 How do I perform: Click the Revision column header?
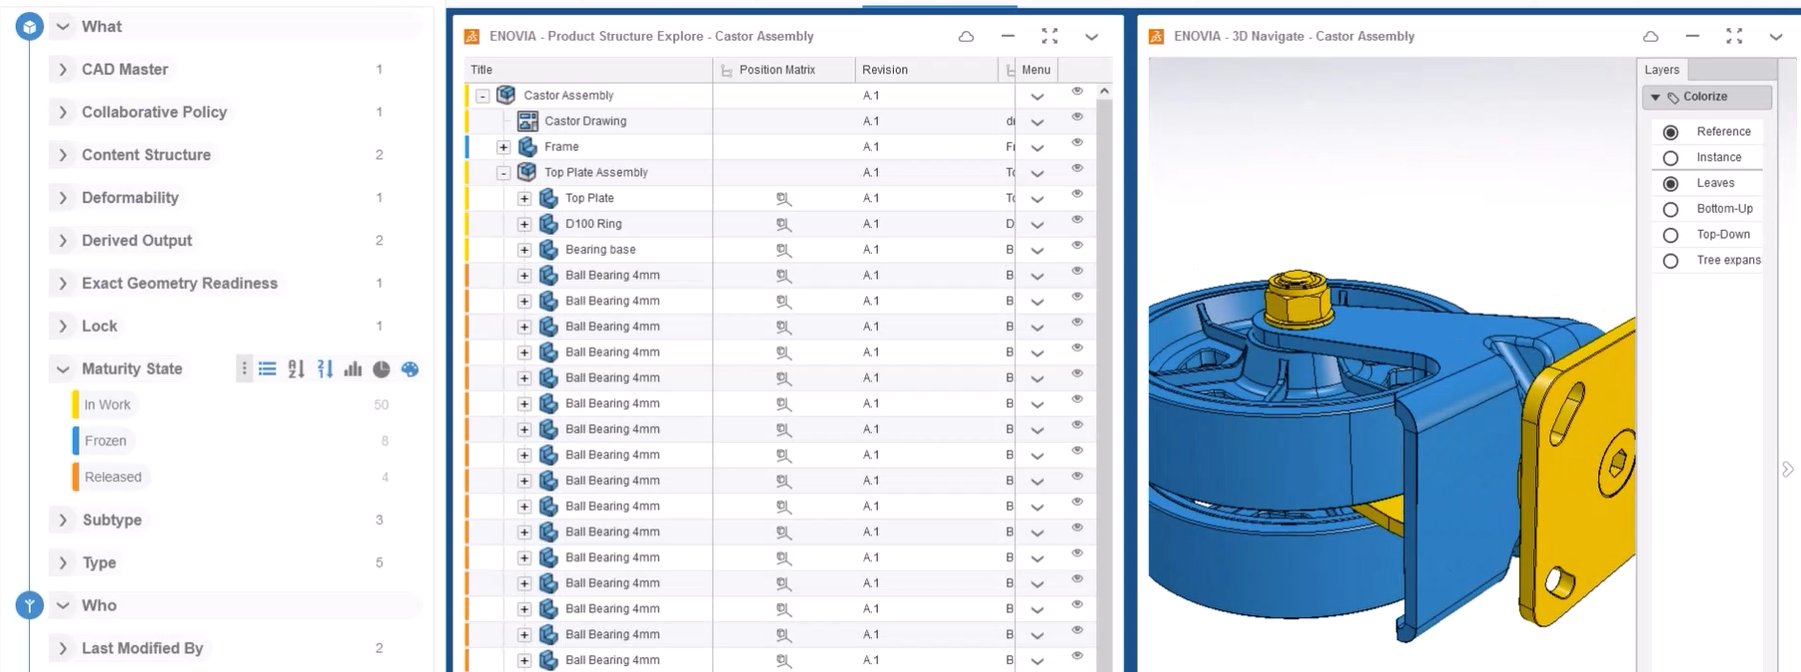pos(885,70)
